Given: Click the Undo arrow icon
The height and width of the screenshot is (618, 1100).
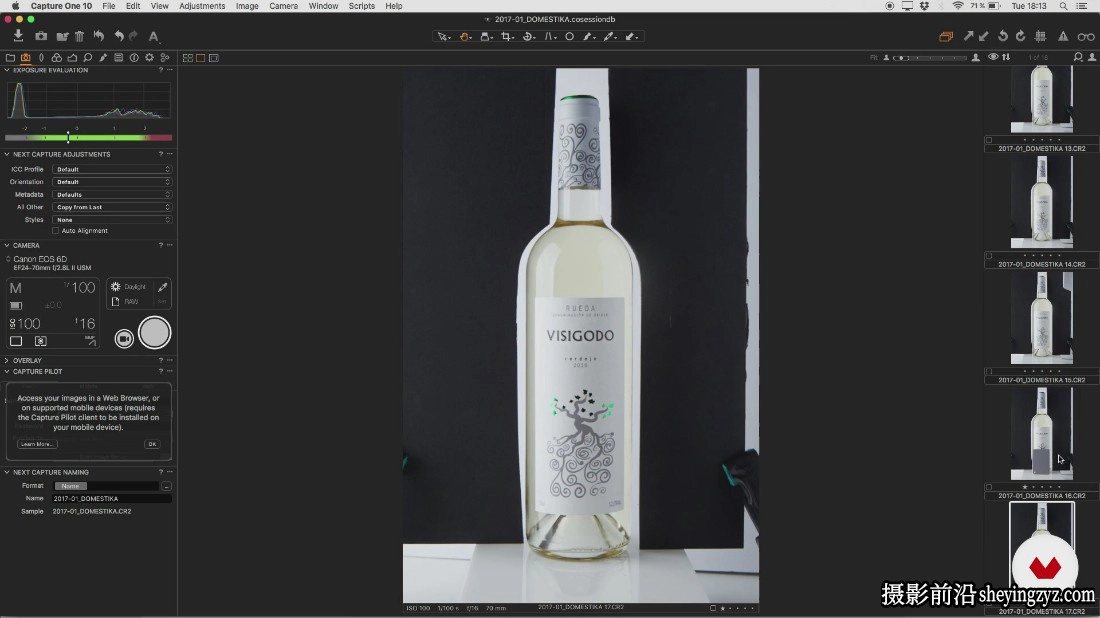Looking at the screenshot, I should 119,36.
